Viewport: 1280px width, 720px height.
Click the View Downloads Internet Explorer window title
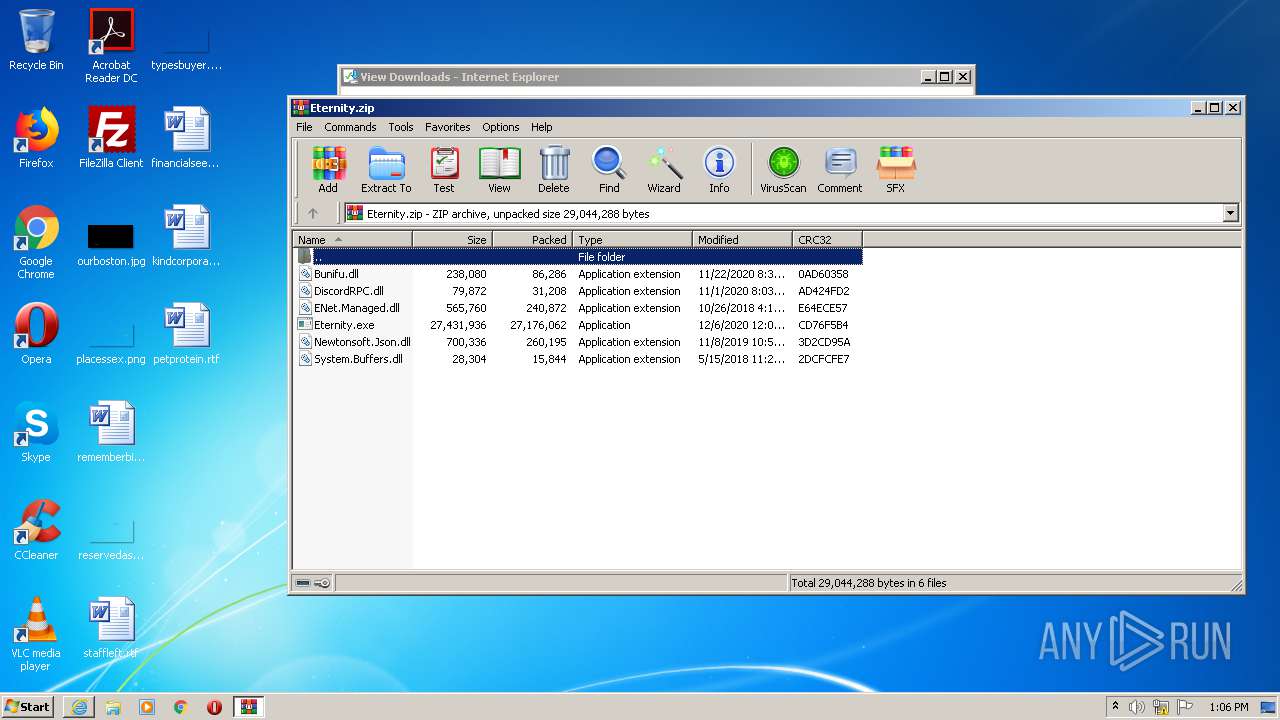point(459,77)
